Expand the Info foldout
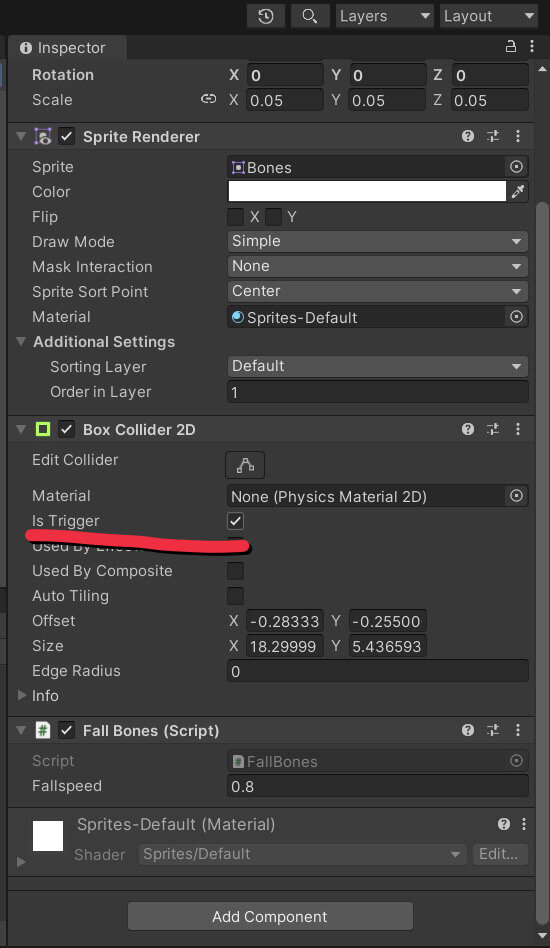Screen dimensions: 550x948 [22, 695]
